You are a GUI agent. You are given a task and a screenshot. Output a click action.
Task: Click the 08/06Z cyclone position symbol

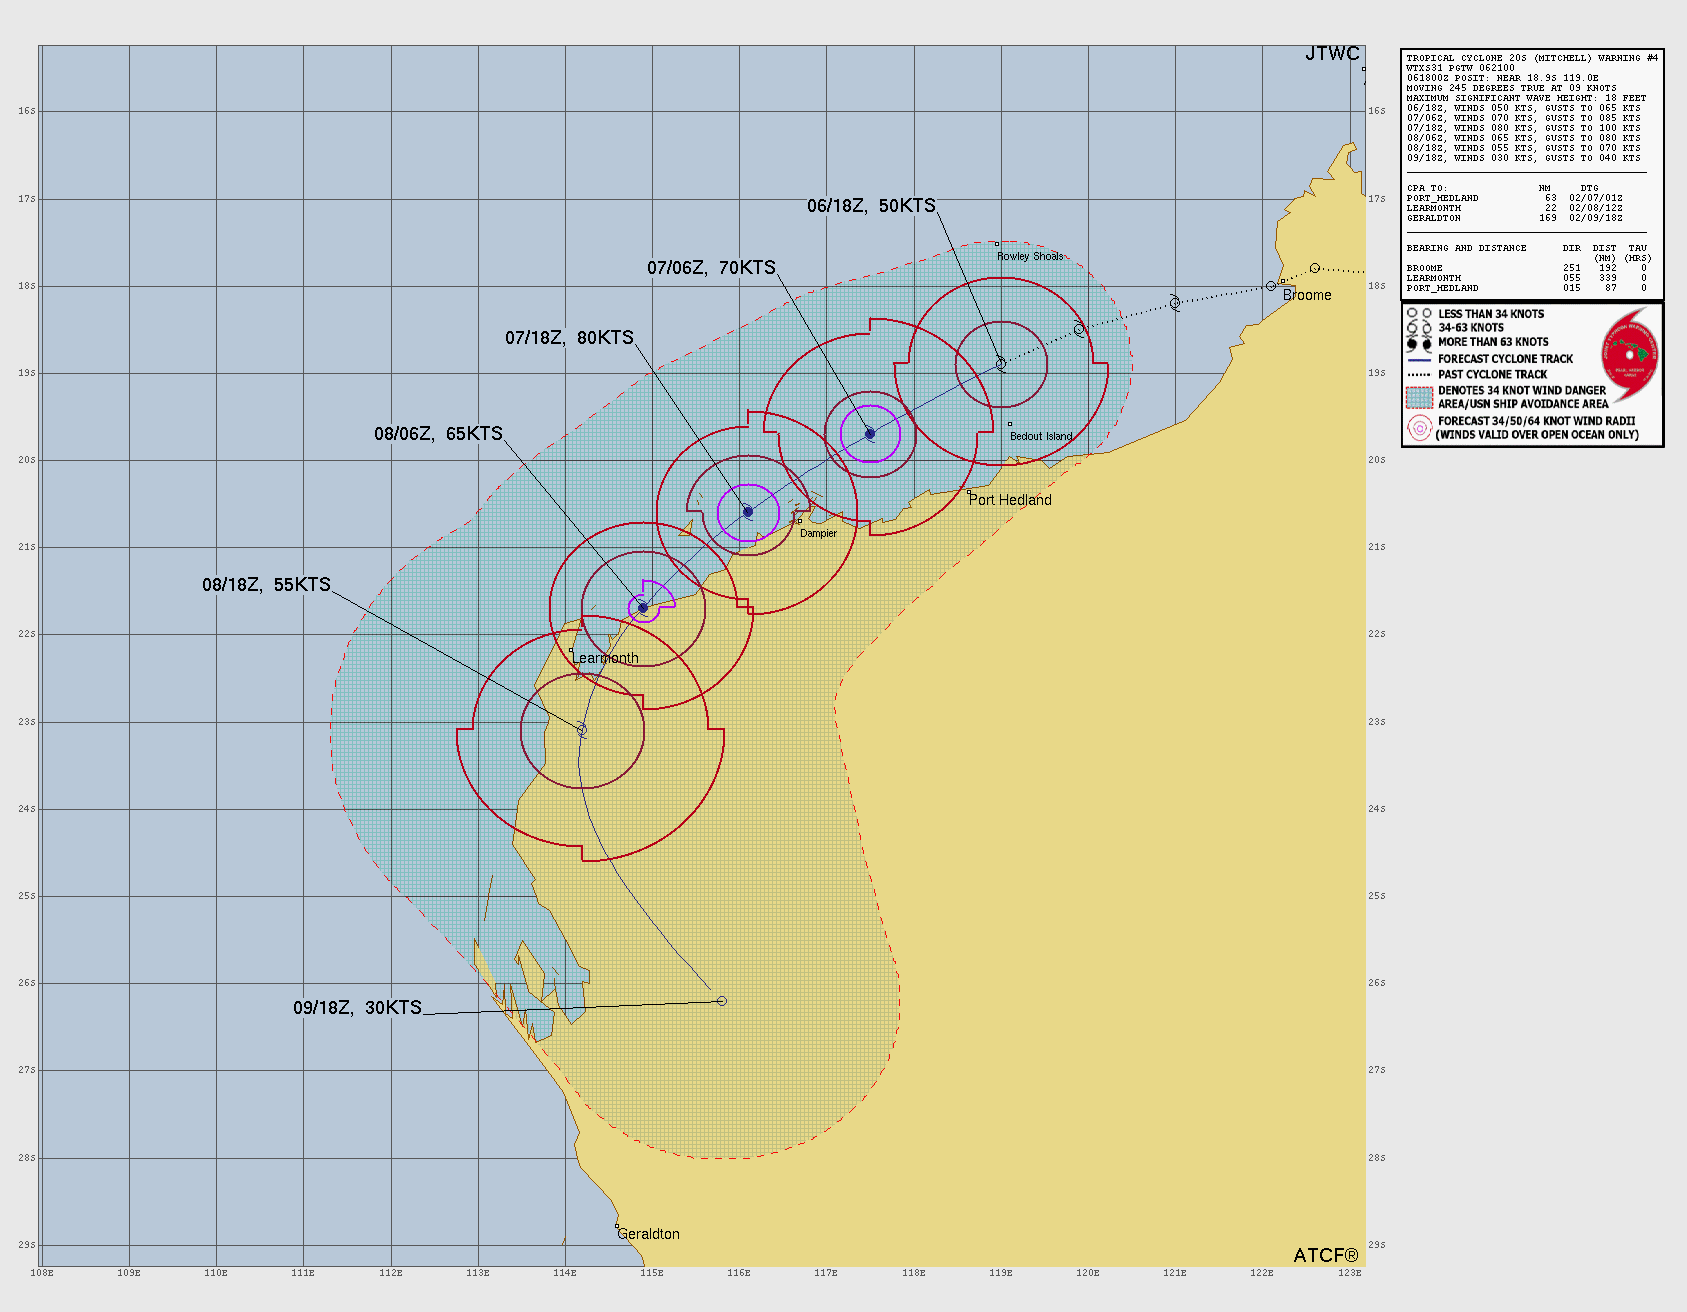click(x=643, y=608)
